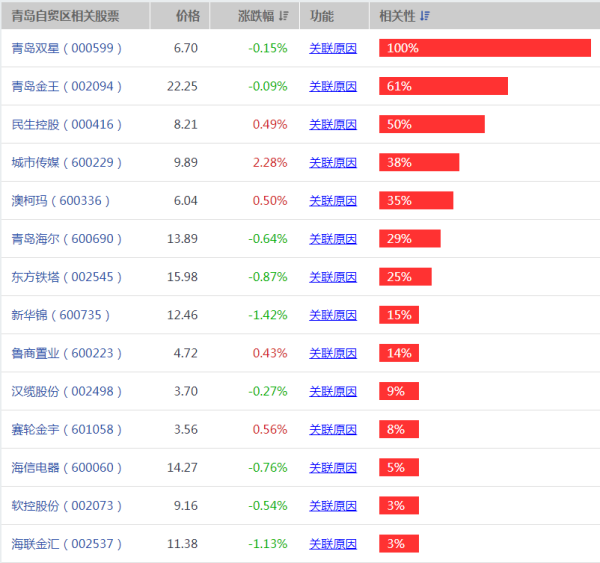Open 关联原因 link for 青岛双星
The width and height of the screenshot is (600, 563).
point(333,48)
